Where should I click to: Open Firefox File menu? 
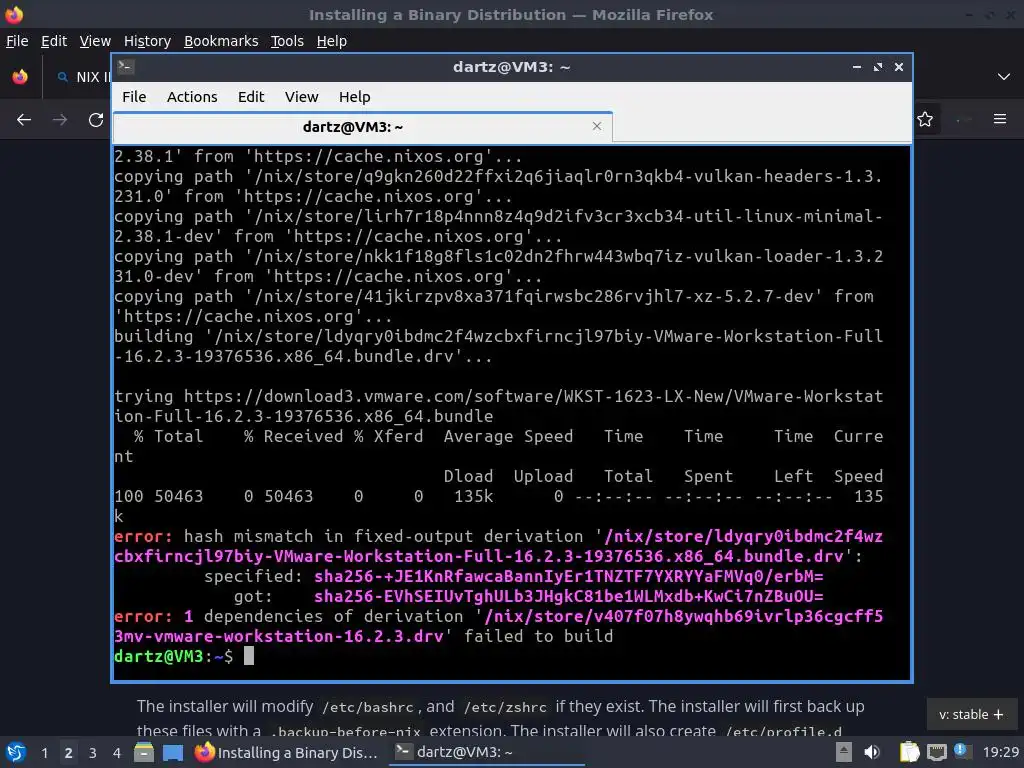[17, 41]
